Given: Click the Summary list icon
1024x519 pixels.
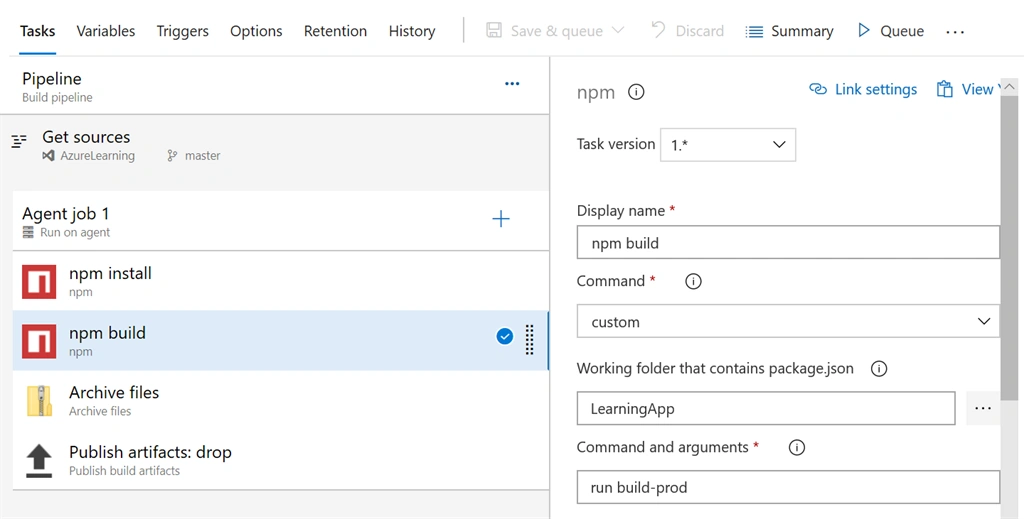Looking at the screenshot, I should coord(754,31).
